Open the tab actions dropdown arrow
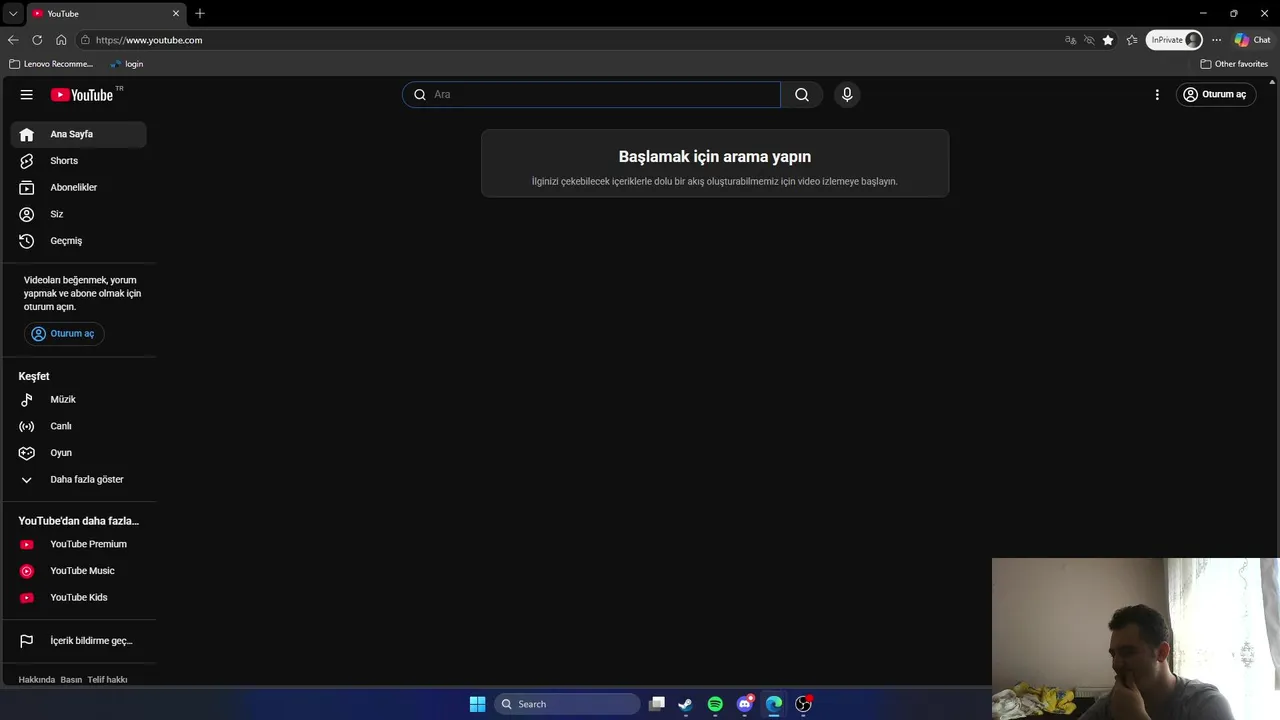 [13, 13]
